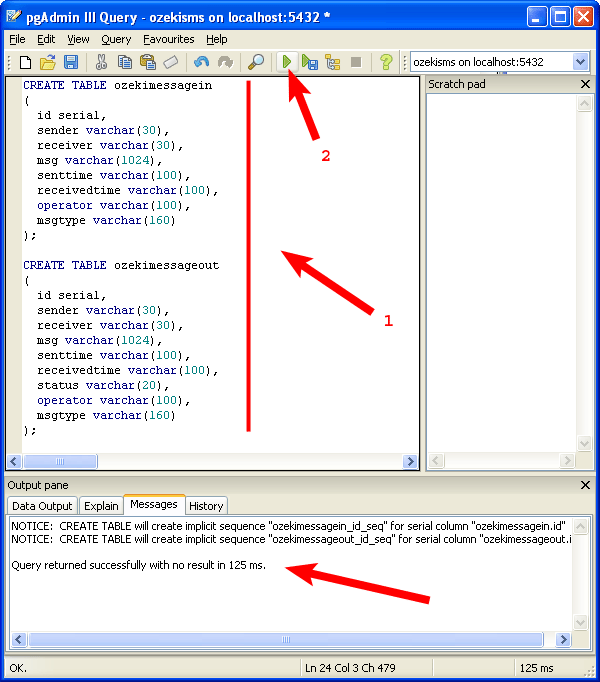This screenshot has height=682, width=600.
Task: Click the '125 ms' status bar field
Action: point(536,668)
